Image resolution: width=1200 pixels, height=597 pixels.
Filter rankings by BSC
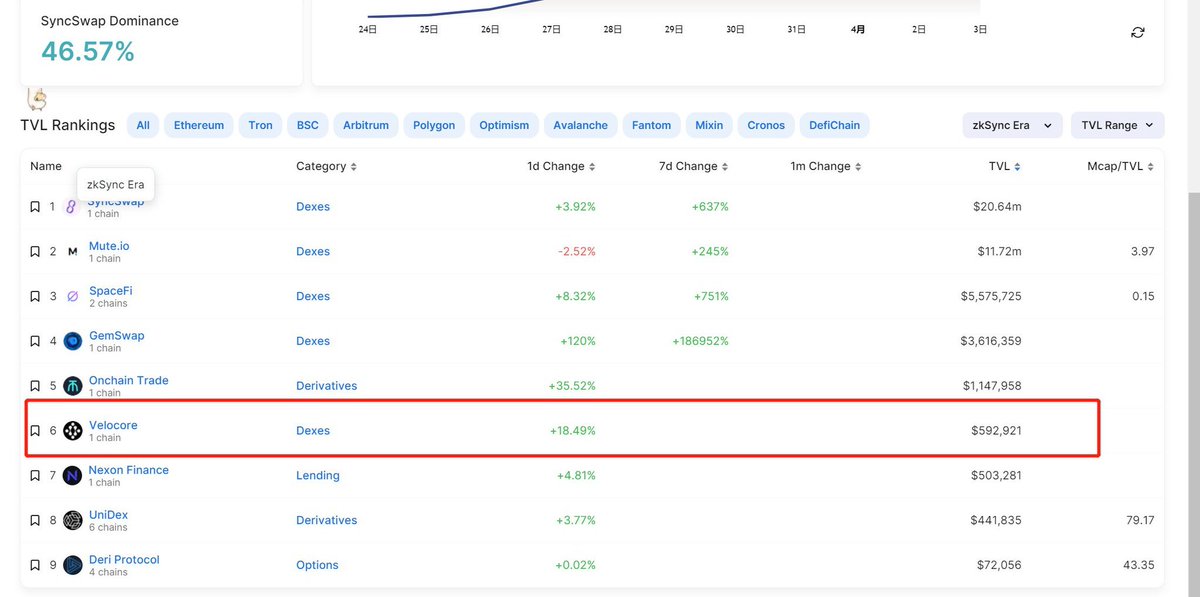pyautogui.click(x=308, y=125)
